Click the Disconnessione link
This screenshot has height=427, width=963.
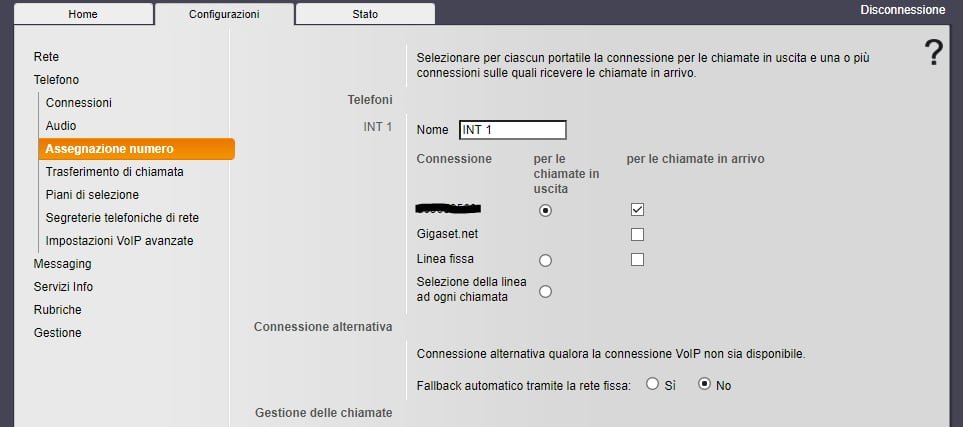click(903, 10)
